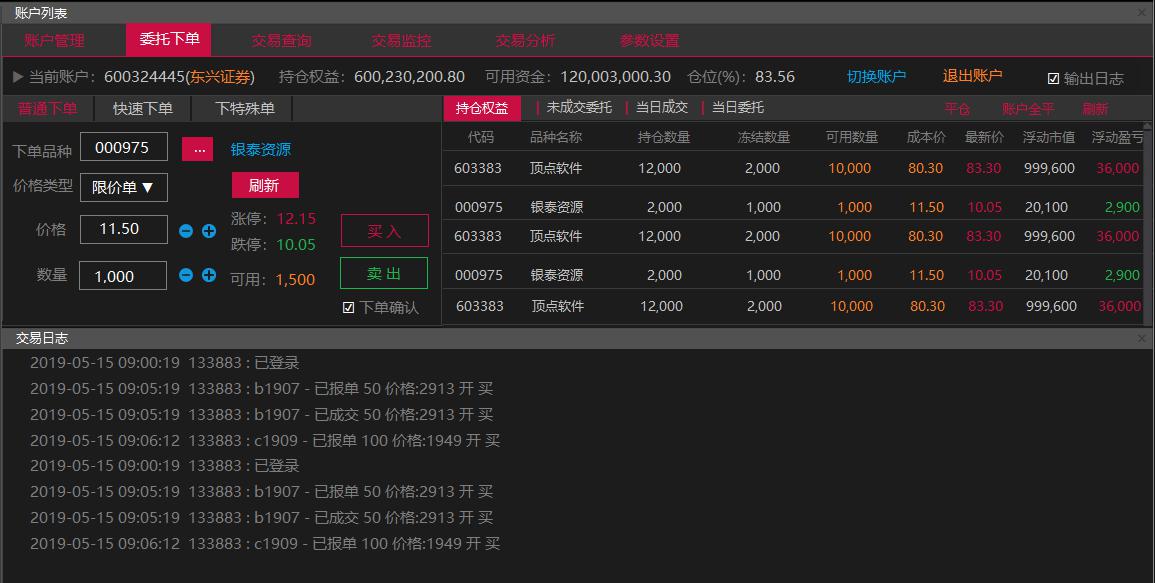Click the 退出账户 link
Viewport: 1155px width, 583px height.
click(972, 76)
